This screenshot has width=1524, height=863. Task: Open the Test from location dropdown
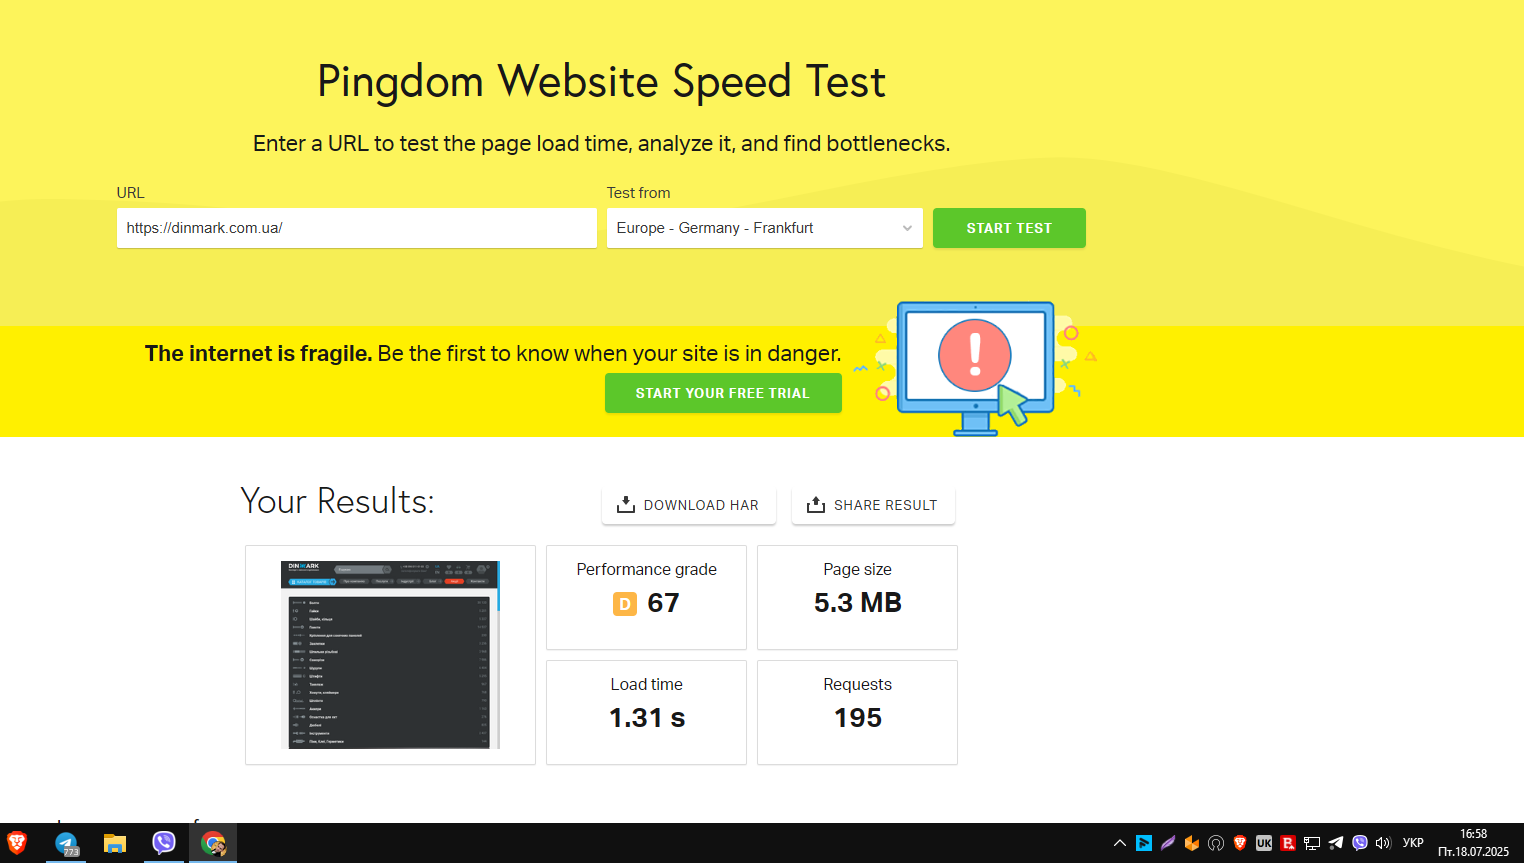[764, 228]
